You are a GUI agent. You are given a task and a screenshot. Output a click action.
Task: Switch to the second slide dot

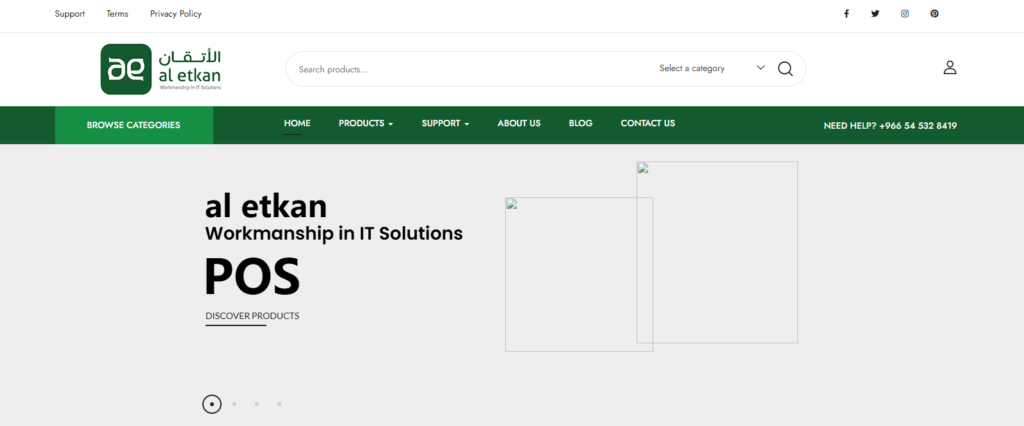(234, 404)
